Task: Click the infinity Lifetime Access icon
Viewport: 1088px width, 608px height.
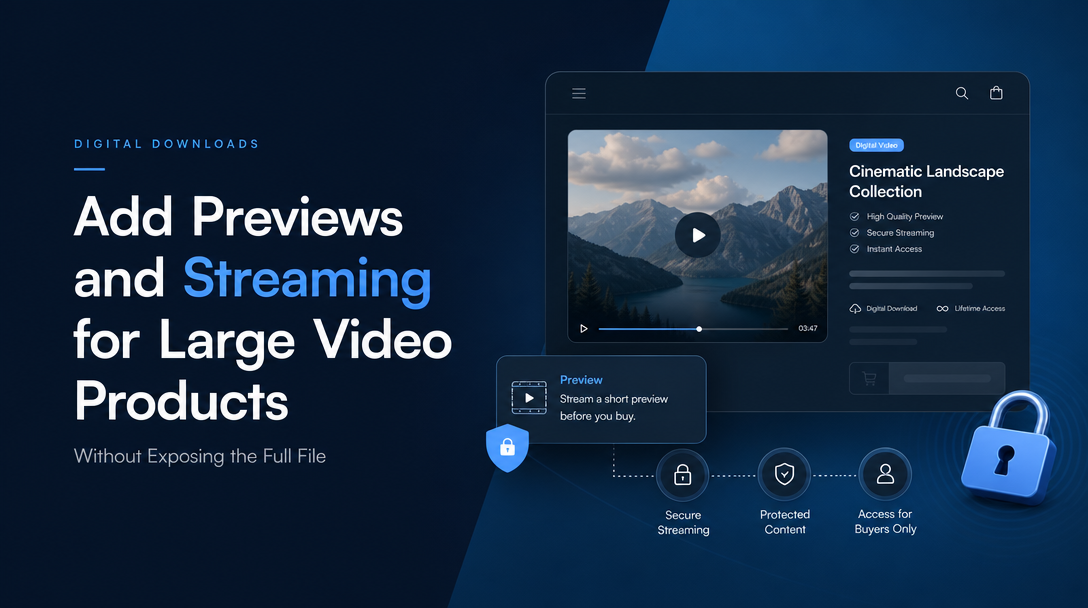Action: 942,309
